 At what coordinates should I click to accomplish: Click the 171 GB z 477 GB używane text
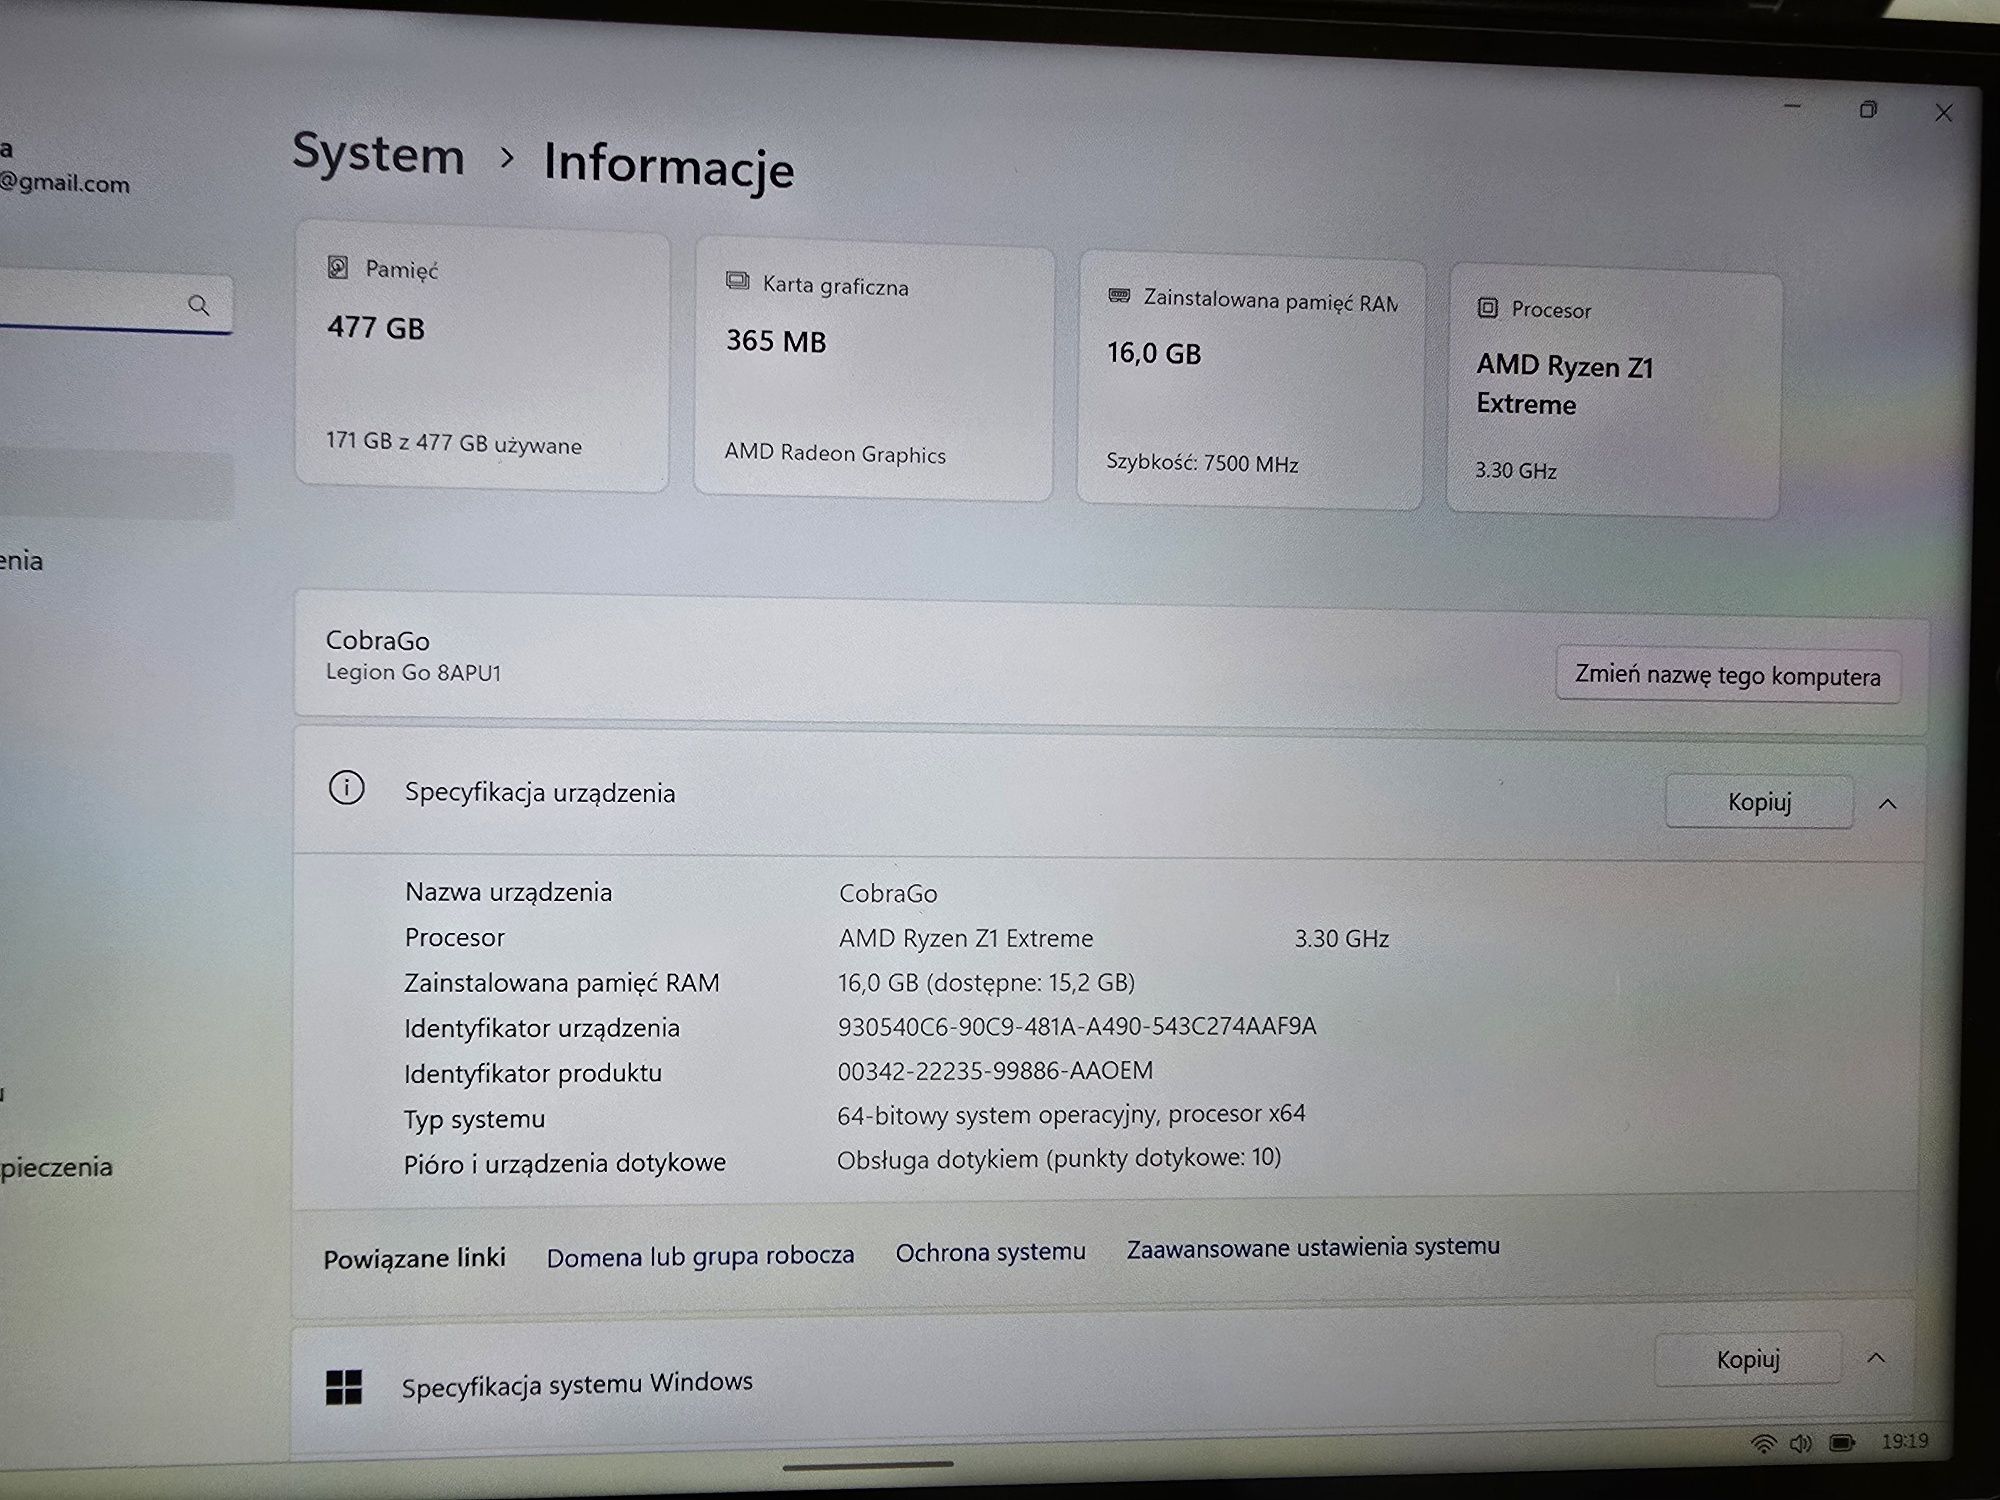[x=453, y=442]
